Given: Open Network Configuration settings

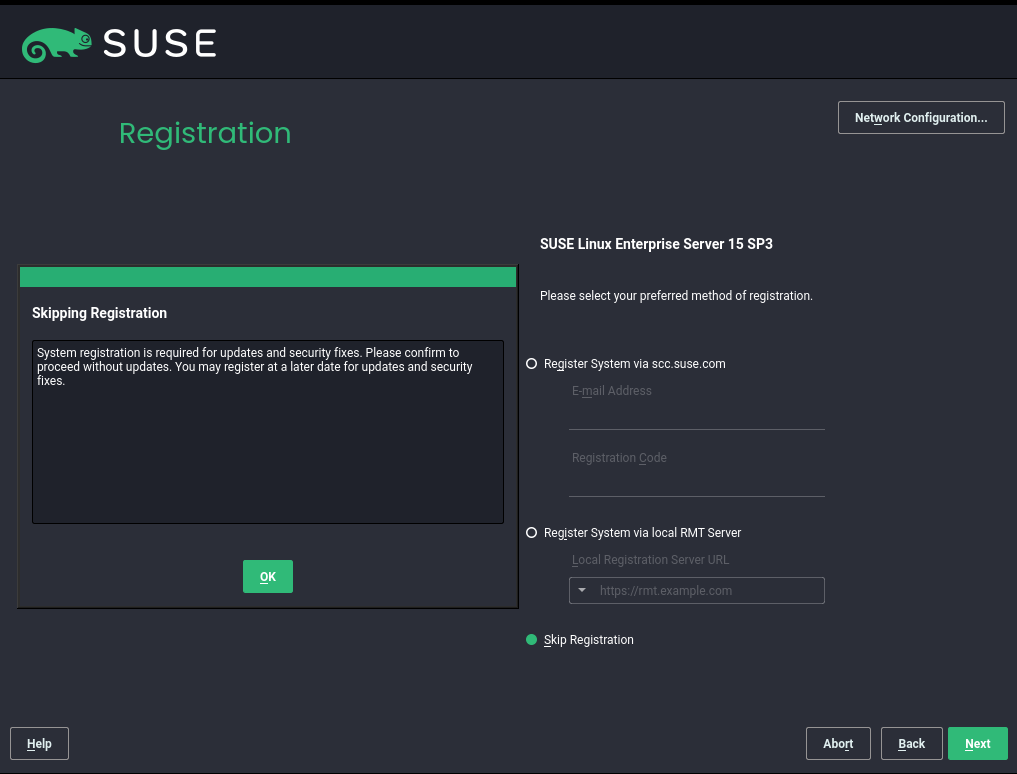Looking at the screenshot, I should (x=920, y=117).
